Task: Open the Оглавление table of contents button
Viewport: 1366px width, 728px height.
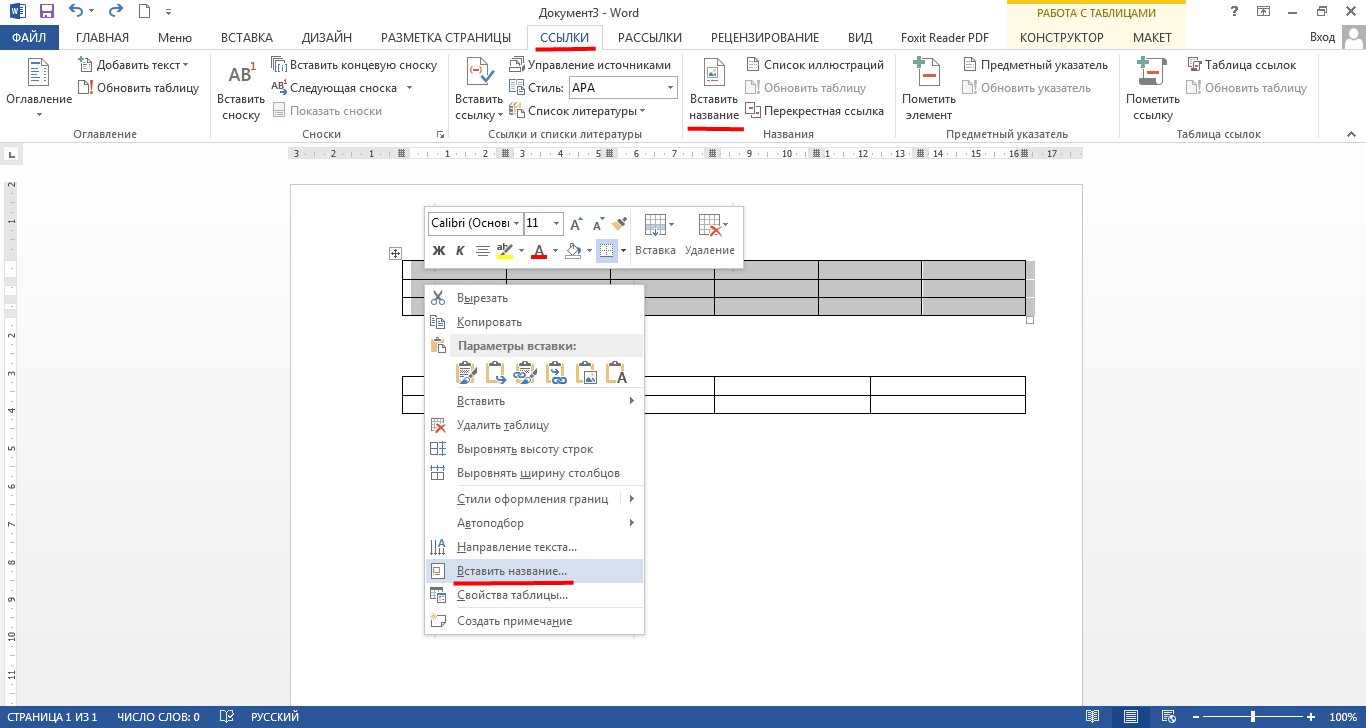Action: pyautogui.click(x=39, y=89)
